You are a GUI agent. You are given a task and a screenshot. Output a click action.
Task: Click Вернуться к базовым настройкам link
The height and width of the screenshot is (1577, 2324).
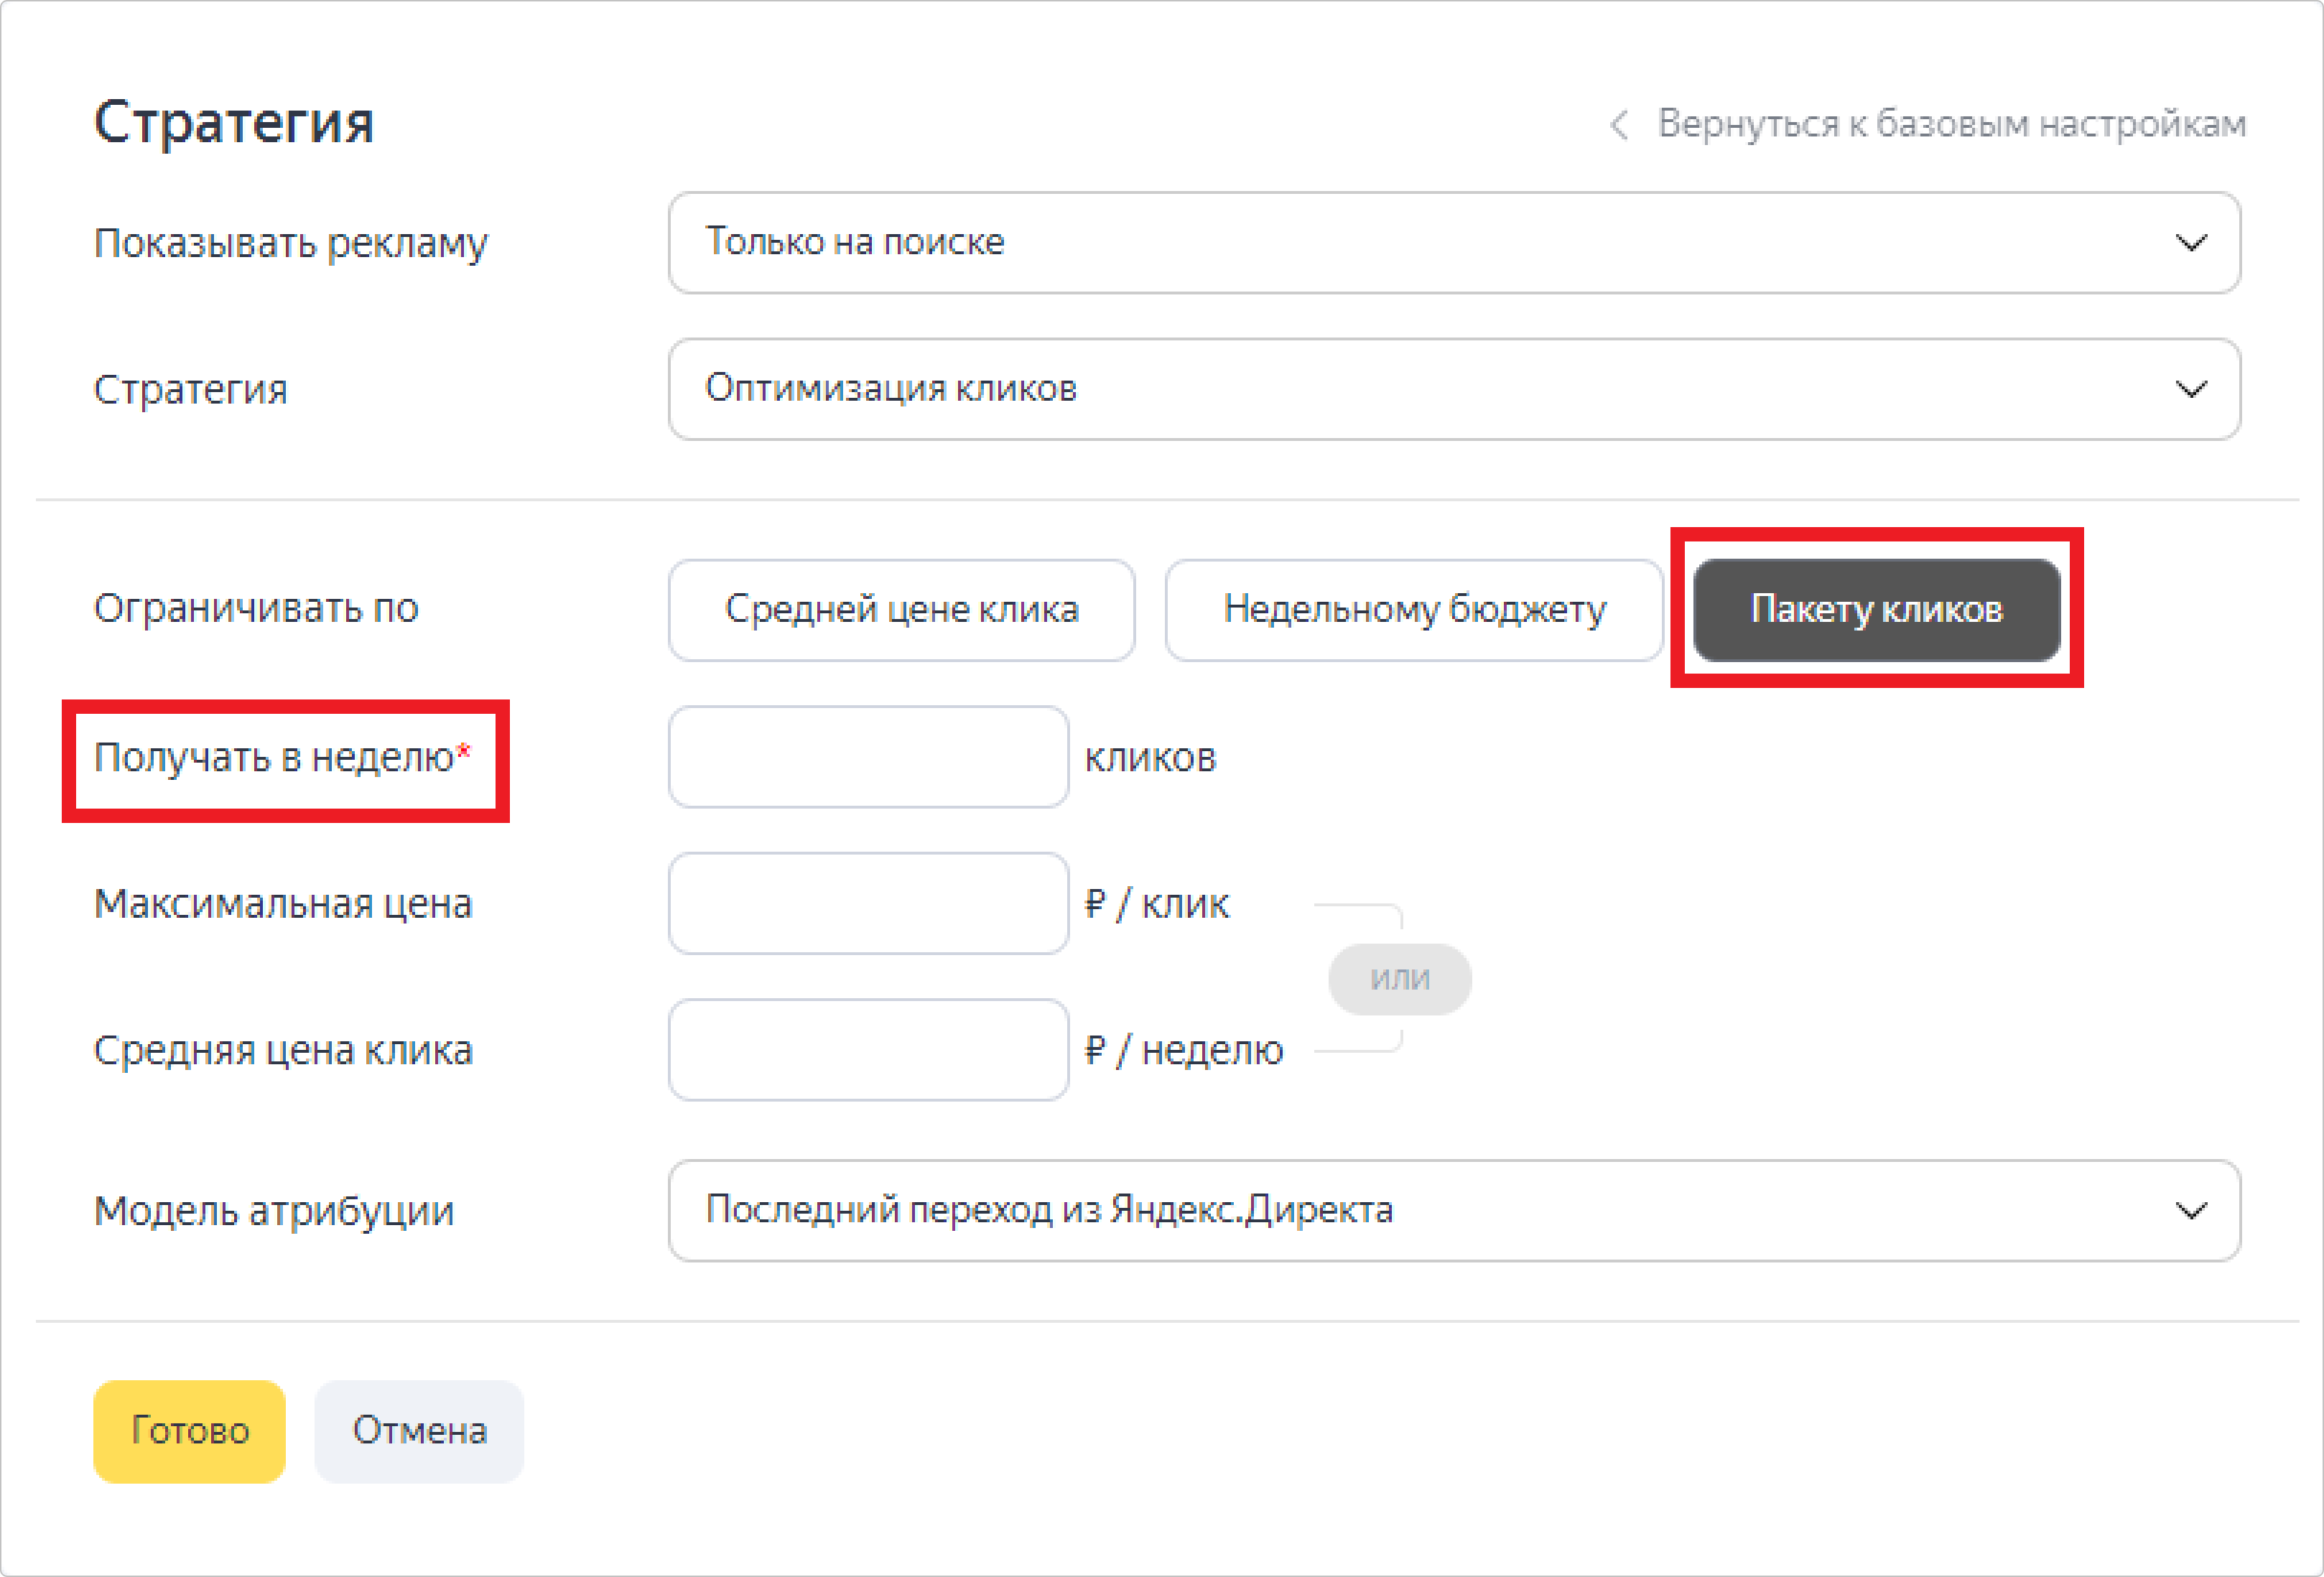pos(1951,124)
